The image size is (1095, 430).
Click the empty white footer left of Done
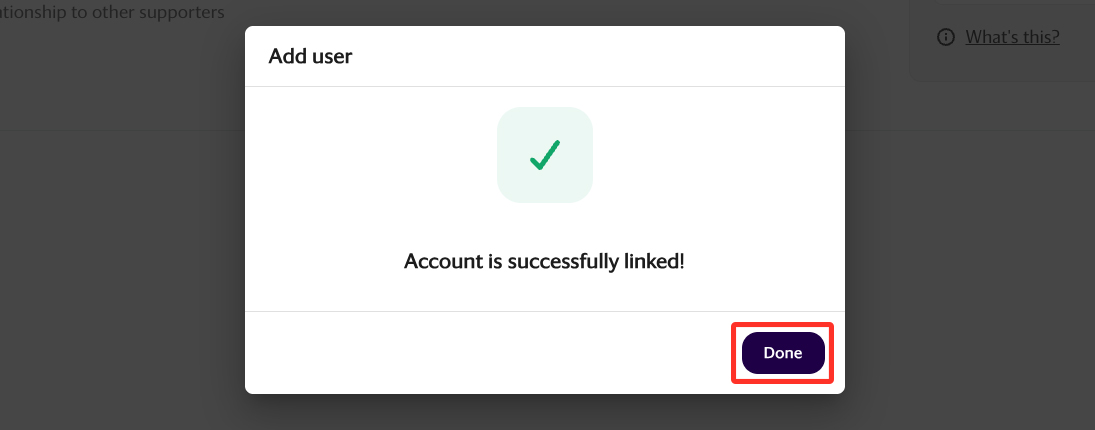tap(489, 353)
